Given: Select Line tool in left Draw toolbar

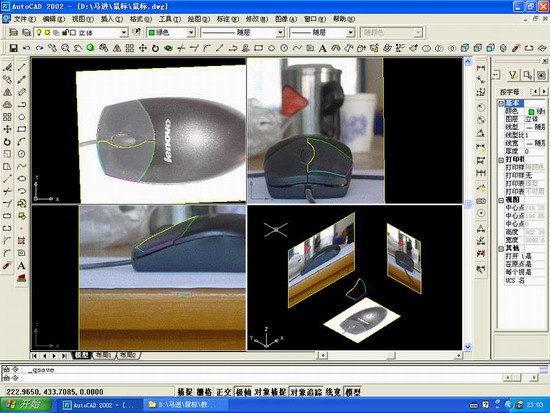Looking at the screenshot, I should [x=21, y=67].
